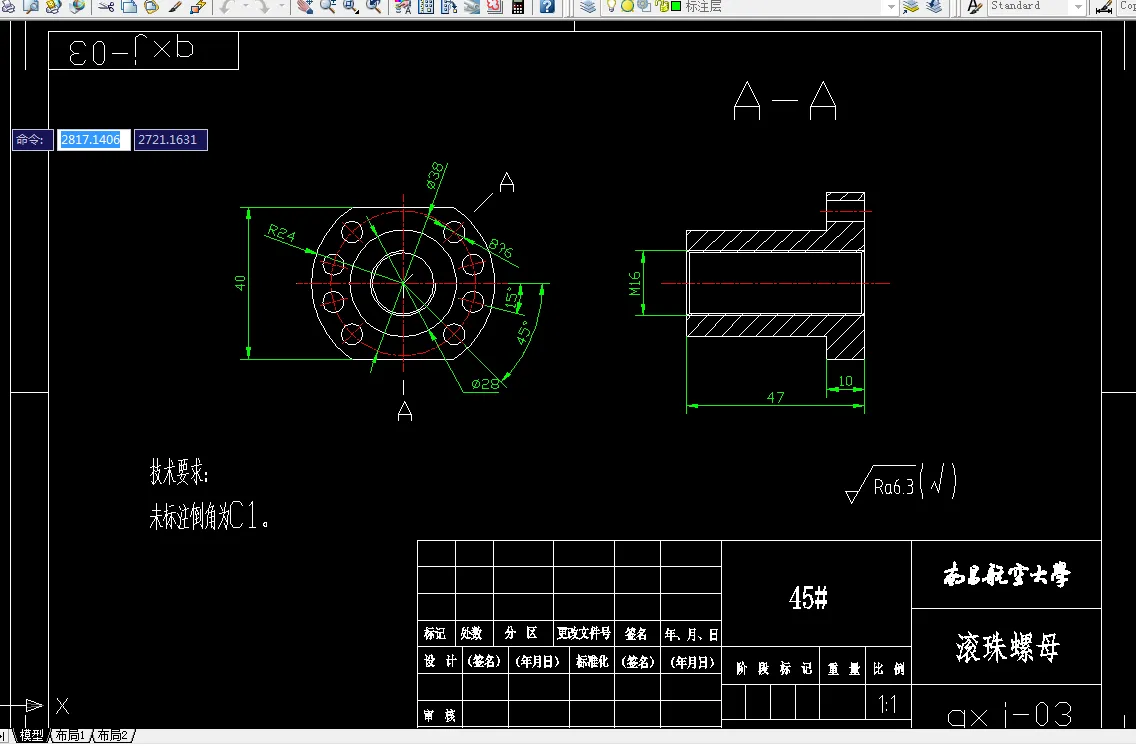Image resolution: width=1136 pixels, height=746 pixels.
Task: Click the Undo arrow icon
Action: click(x=227, y=7)
